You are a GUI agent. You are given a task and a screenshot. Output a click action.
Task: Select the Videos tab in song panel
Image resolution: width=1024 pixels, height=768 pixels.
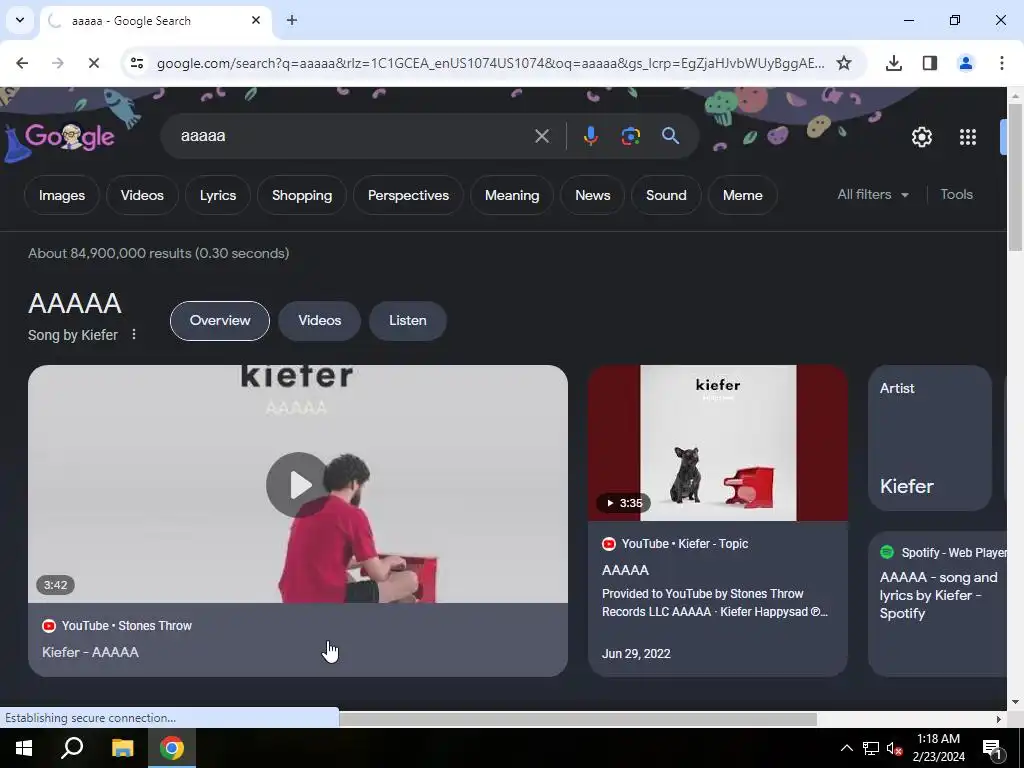[x=319, y=321]
